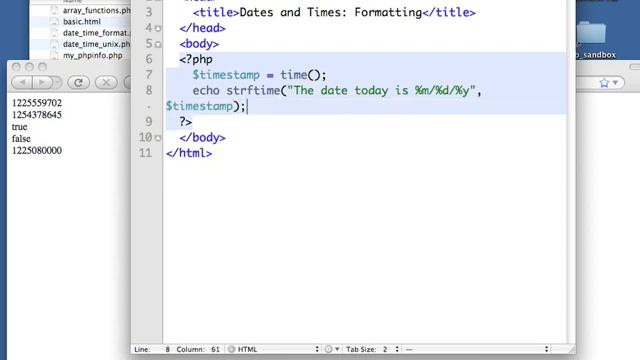
Task: Click the word true in the browser page
Action: pos(19,127)
